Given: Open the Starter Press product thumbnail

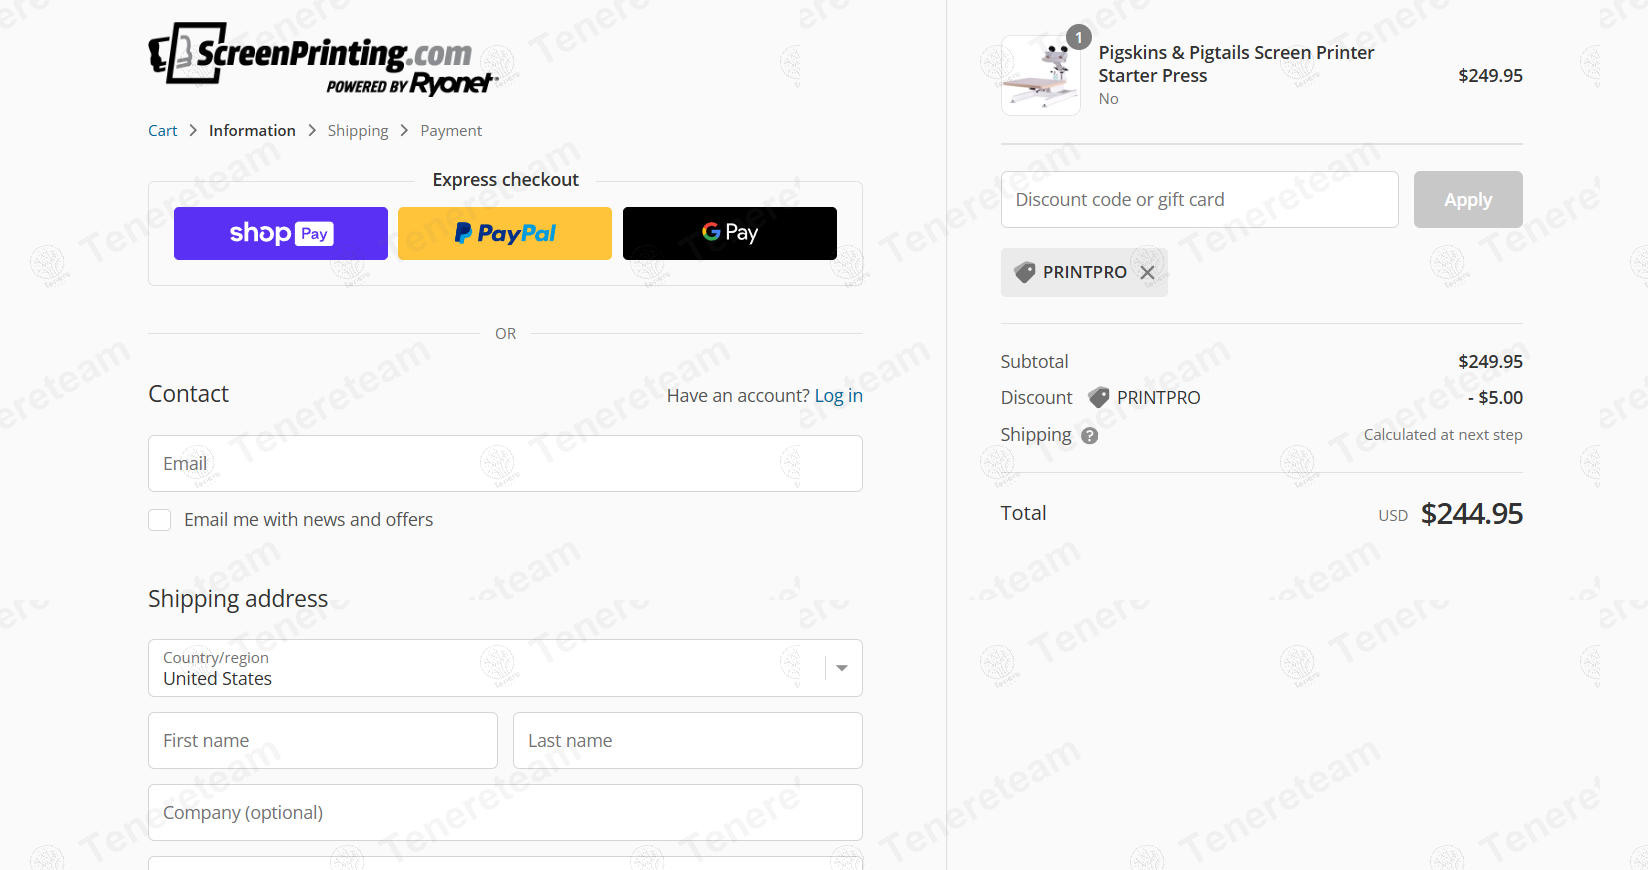Looking at the screenshot, I should pos(1041,75).
